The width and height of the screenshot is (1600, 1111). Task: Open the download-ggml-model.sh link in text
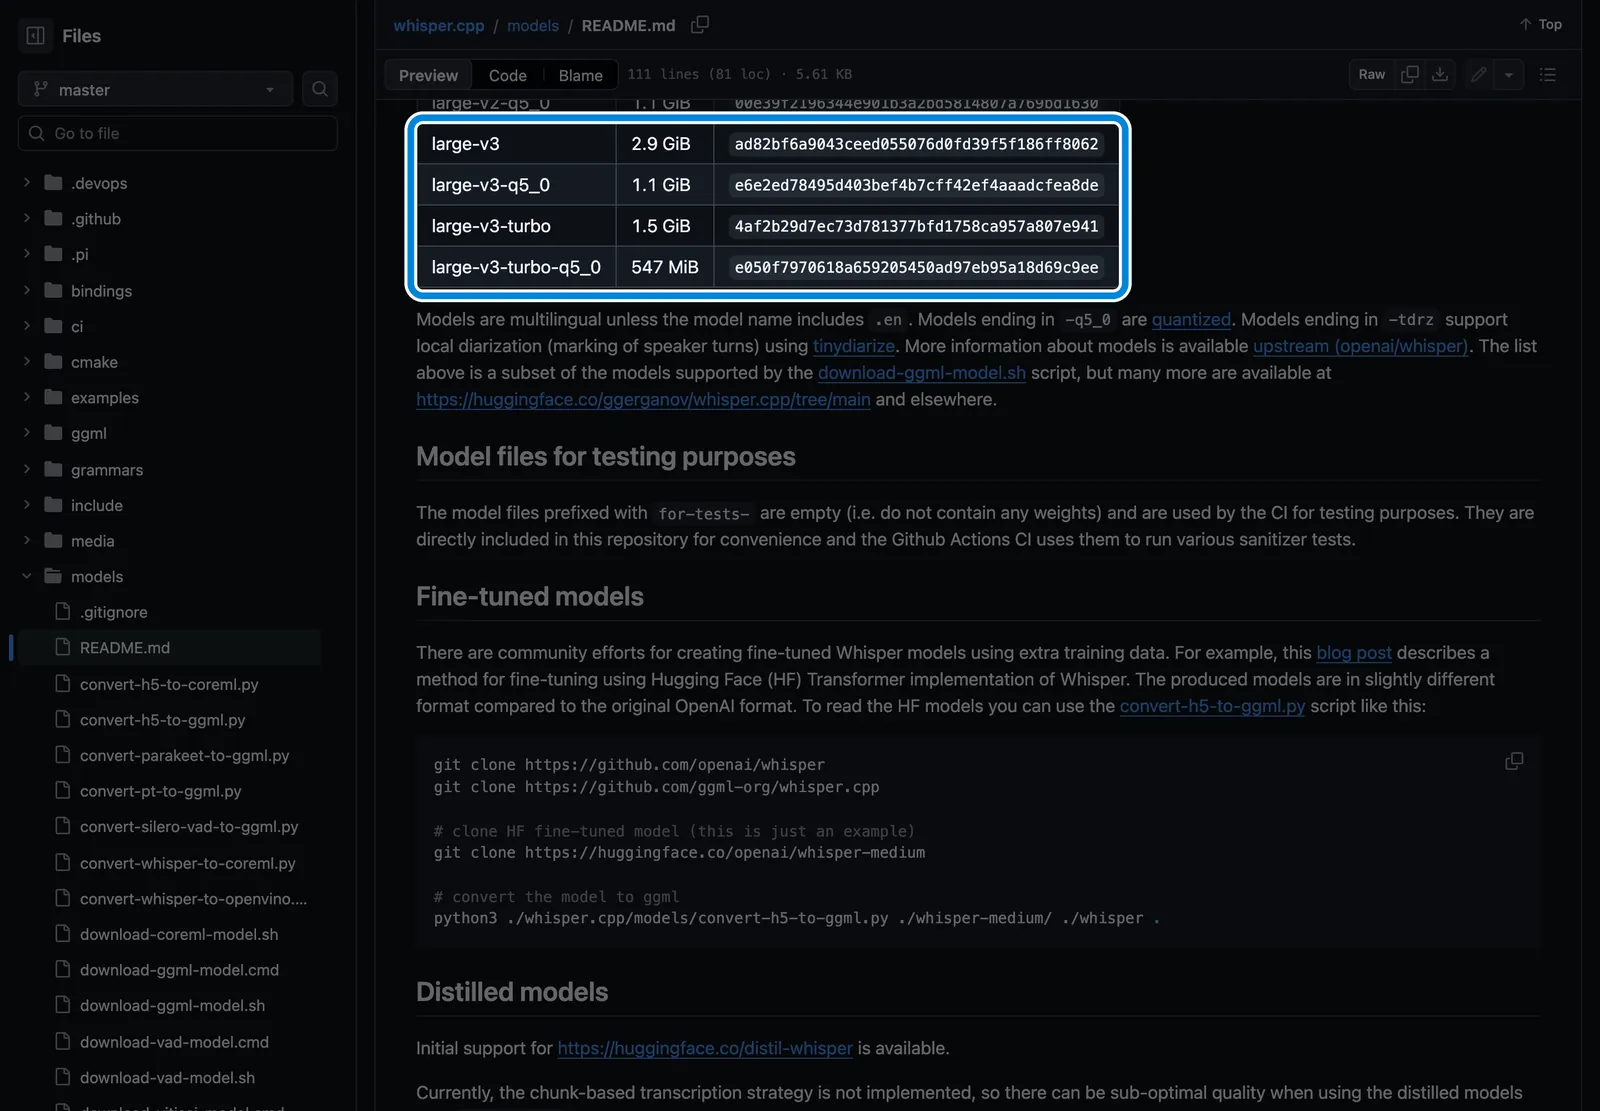point(922,372)
